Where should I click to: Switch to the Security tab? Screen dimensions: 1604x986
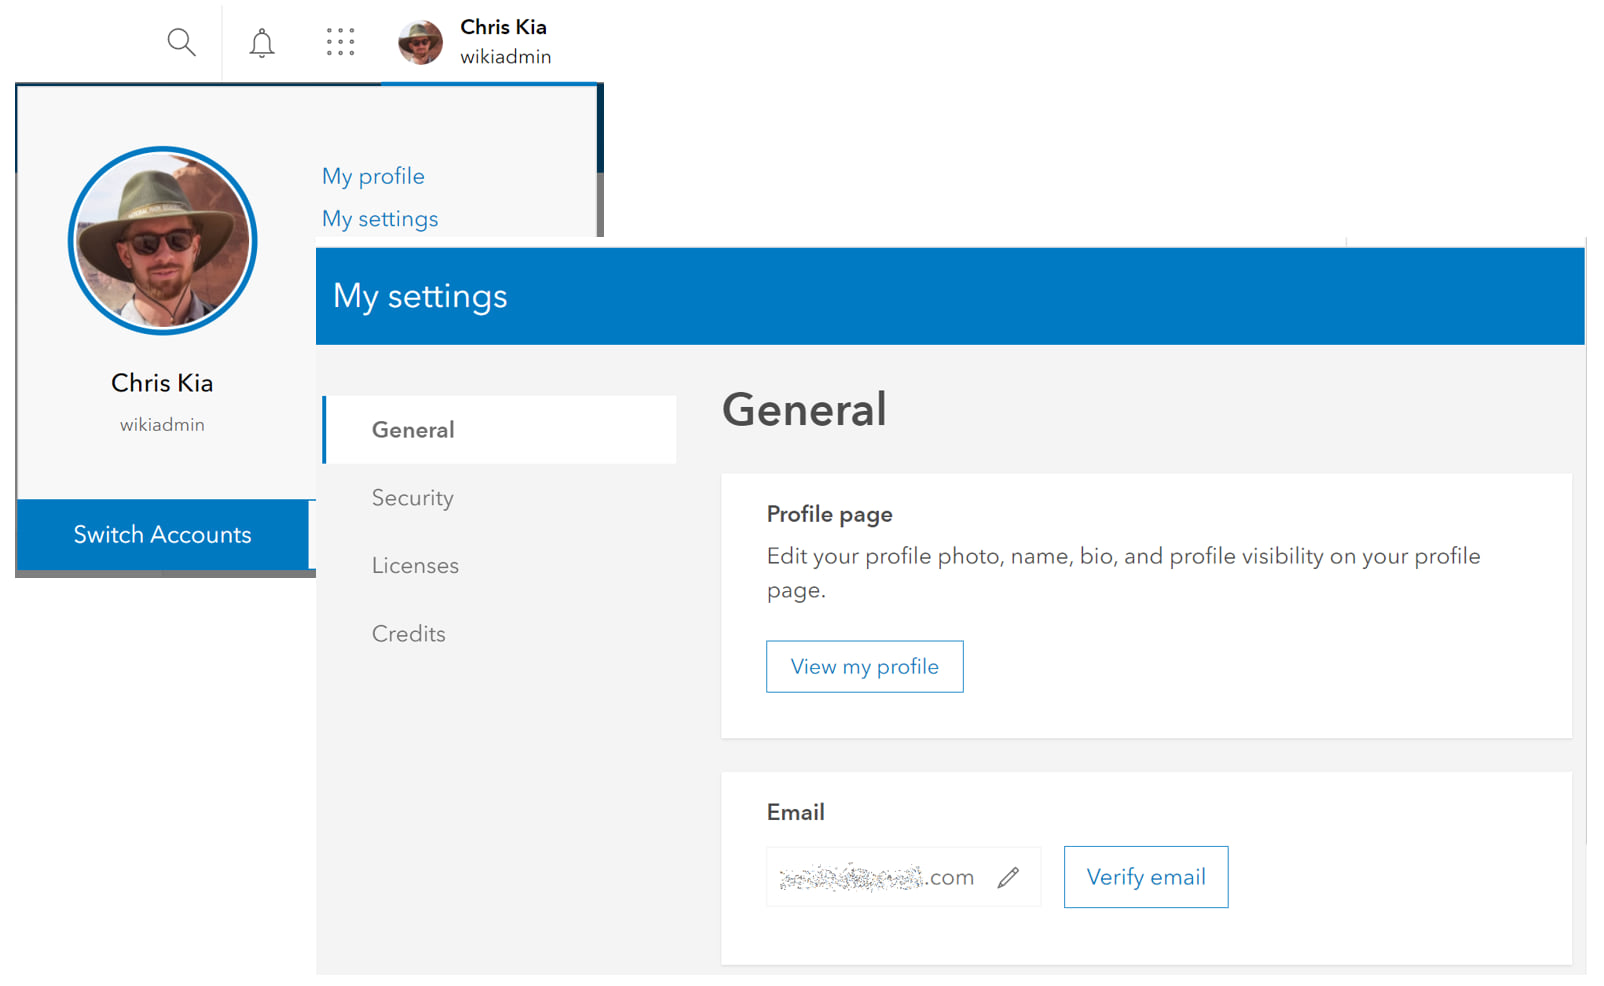point(412,497)
